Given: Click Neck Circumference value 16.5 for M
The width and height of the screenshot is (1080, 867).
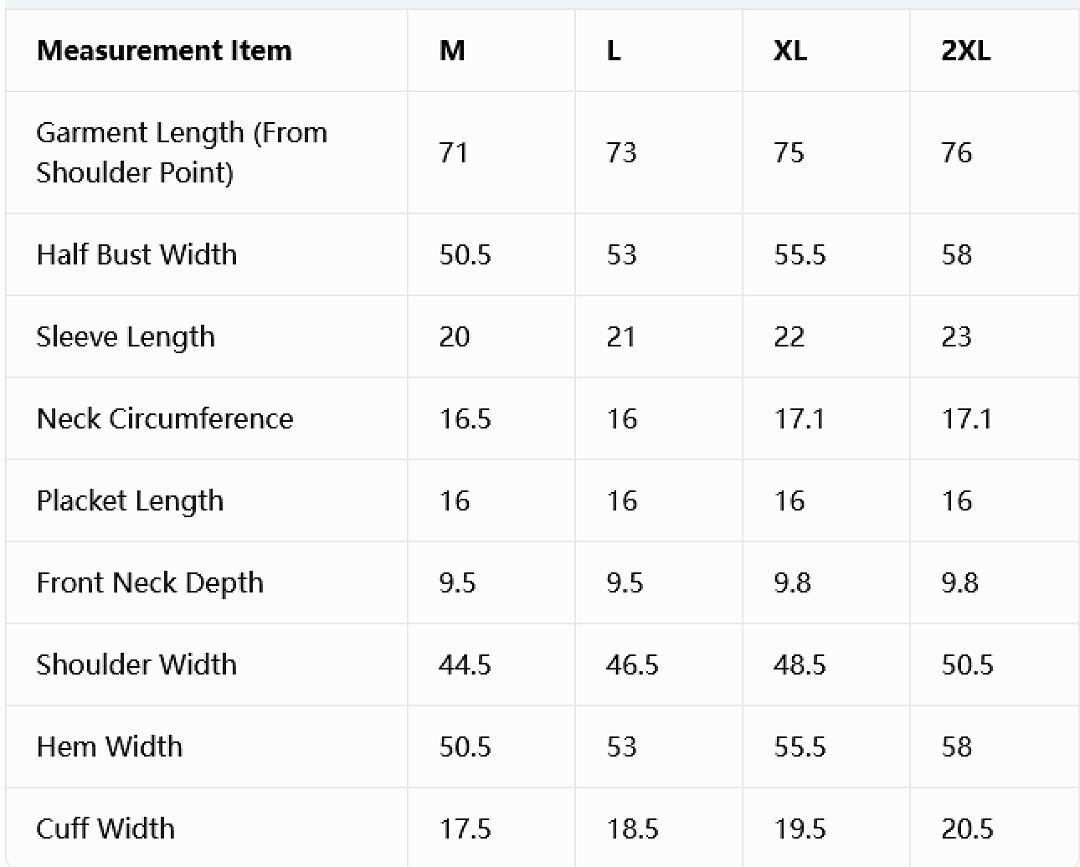Looking at the screenshot, I should [465, 419].
